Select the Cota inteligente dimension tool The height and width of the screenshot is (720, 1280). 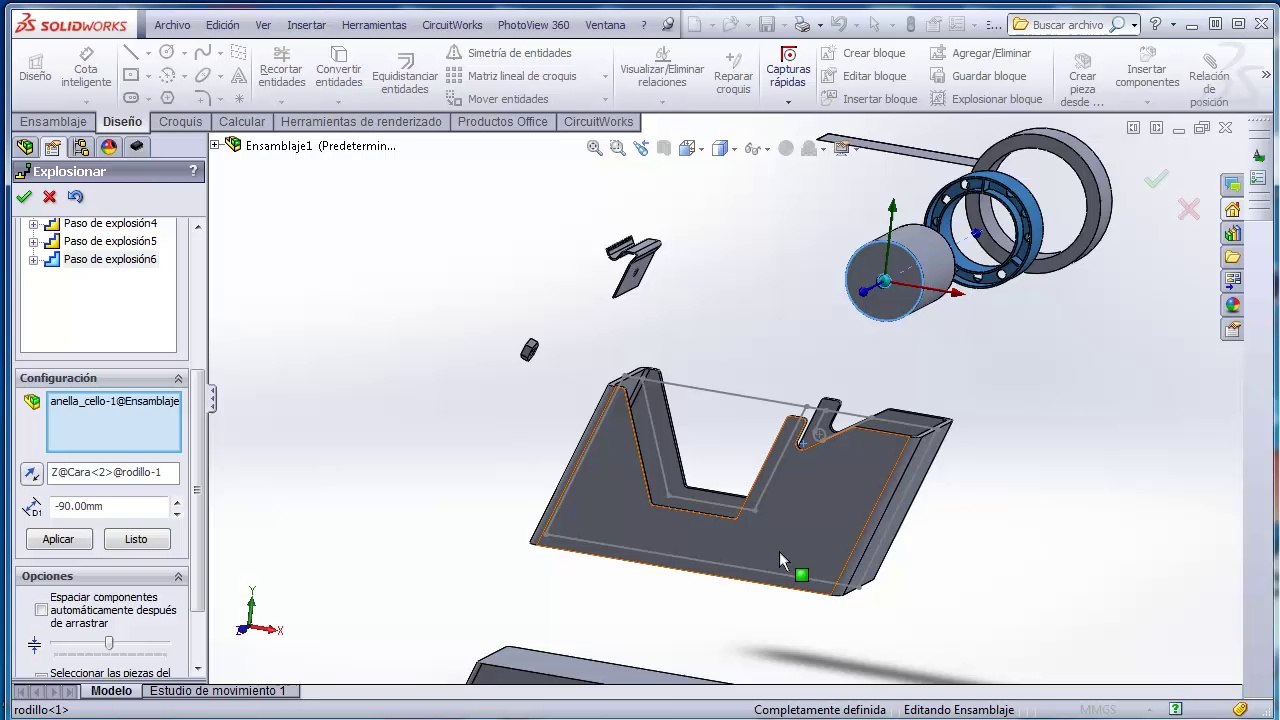tap(86, 68)
